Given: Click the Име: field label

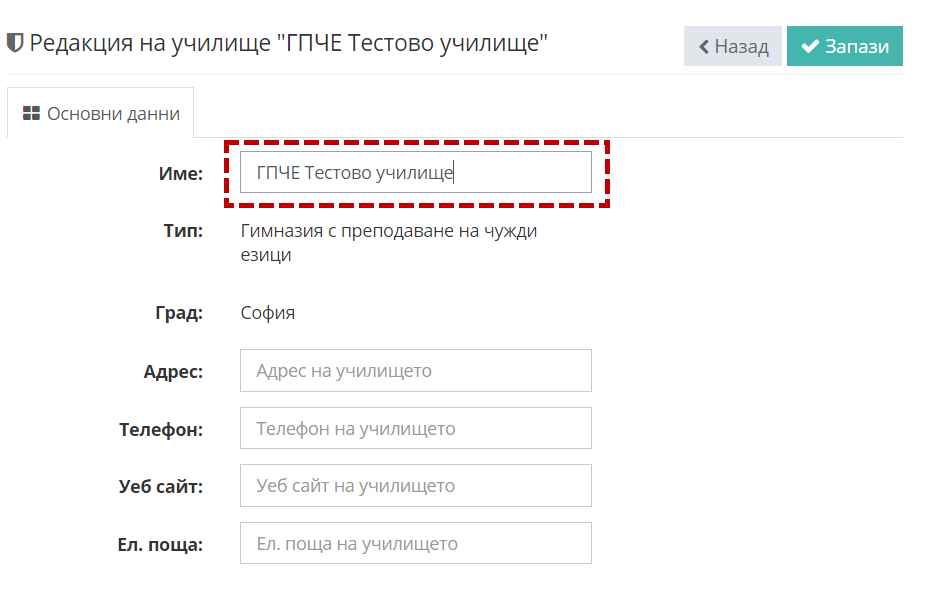Looking at the screenshot, I should tap(180, 174).
